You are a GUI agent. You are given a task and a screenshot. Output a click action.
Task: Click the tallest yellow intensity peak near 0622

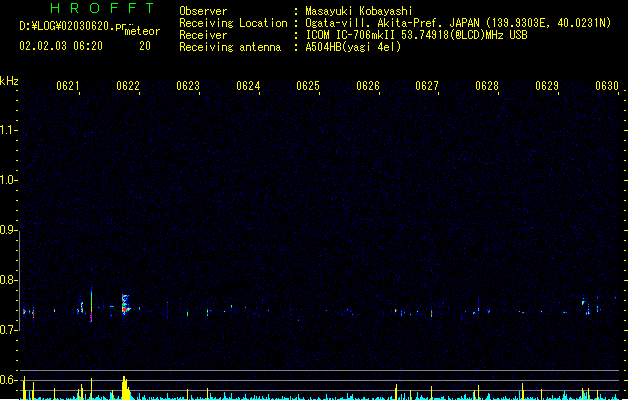pyautogui.click(x=125, y=388)
